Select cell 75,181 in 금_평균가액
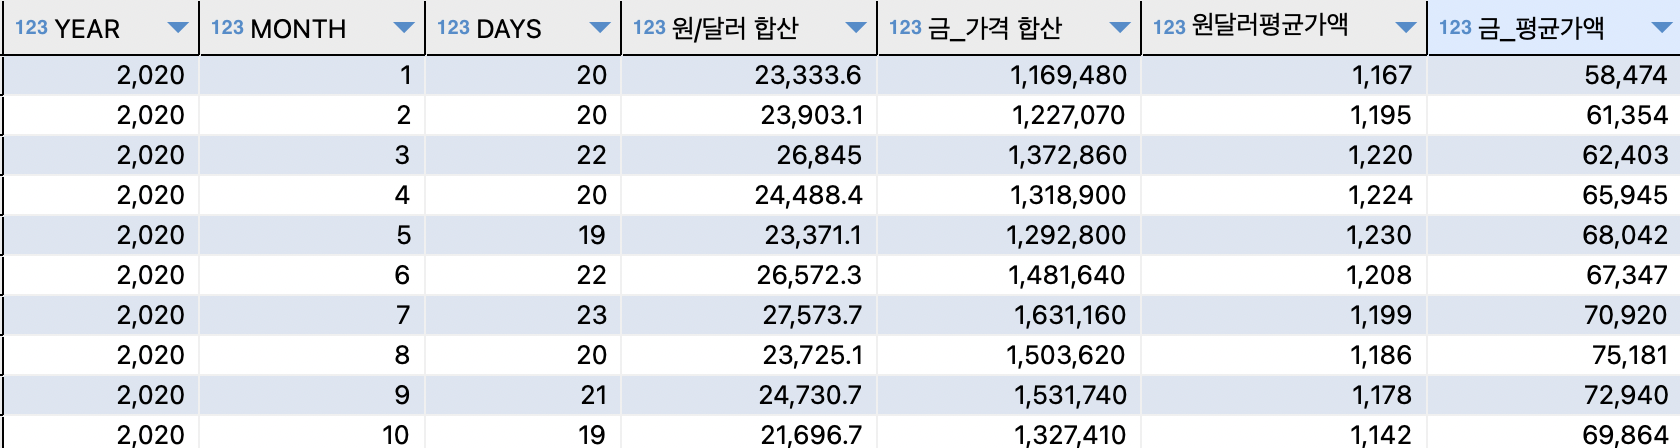Image resolution: width=1680 pixels, height=448 pixels. pos(1553,355)
